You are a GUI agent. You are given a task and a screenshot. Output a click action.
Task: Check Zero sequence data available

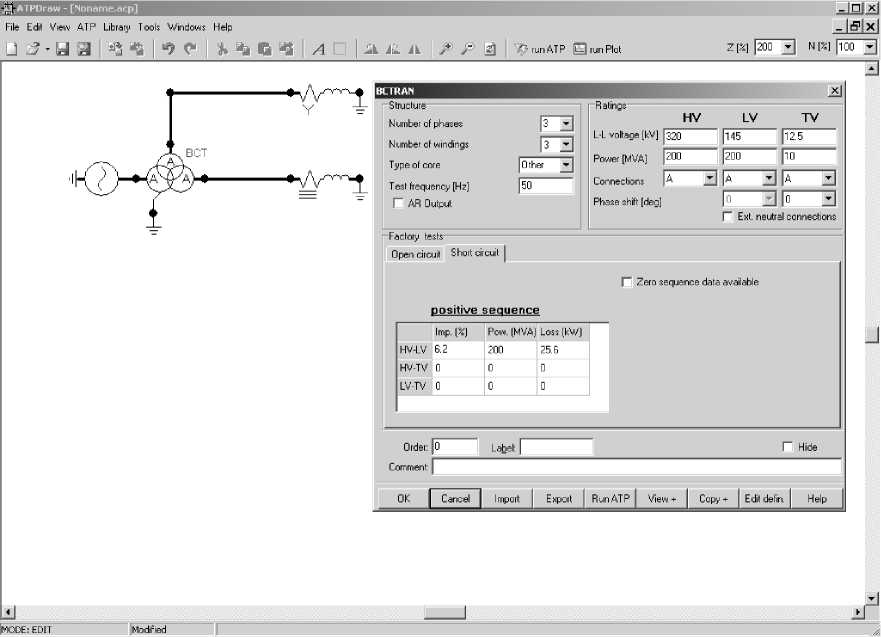pyautogui.click(x=627, y=282)
